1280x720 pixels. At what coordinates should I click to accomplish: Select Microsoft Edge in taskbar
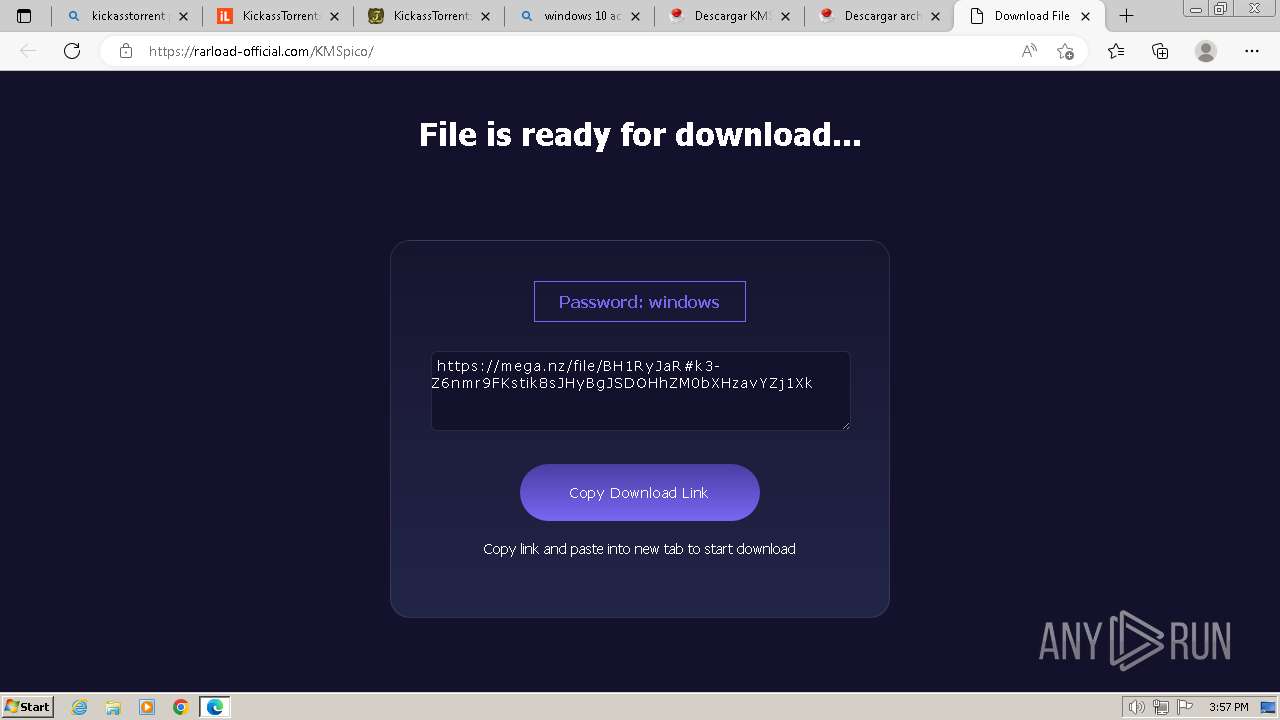click(215, 707)
